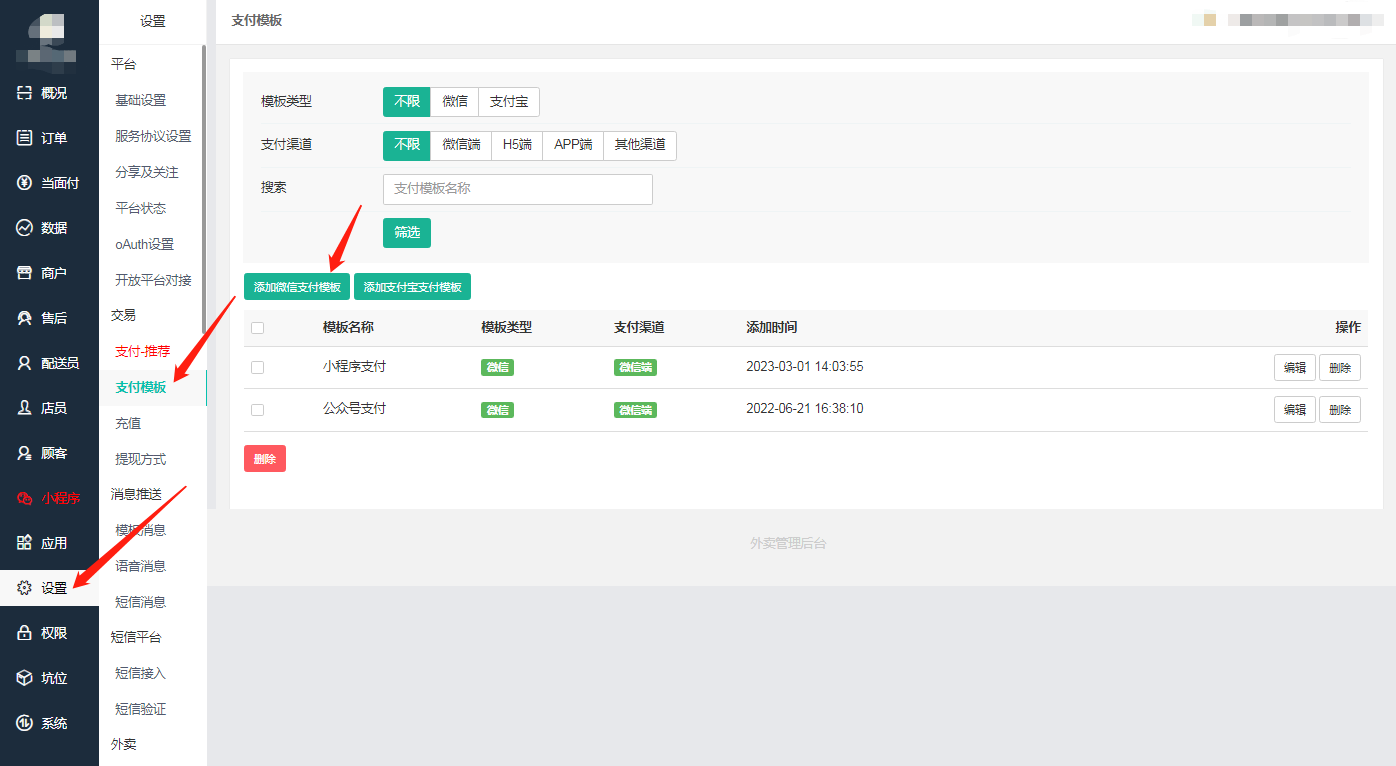Open the 权限 lock icon
The height and width of the screenshot is (766, 1396).
click(x=25, y=633)
